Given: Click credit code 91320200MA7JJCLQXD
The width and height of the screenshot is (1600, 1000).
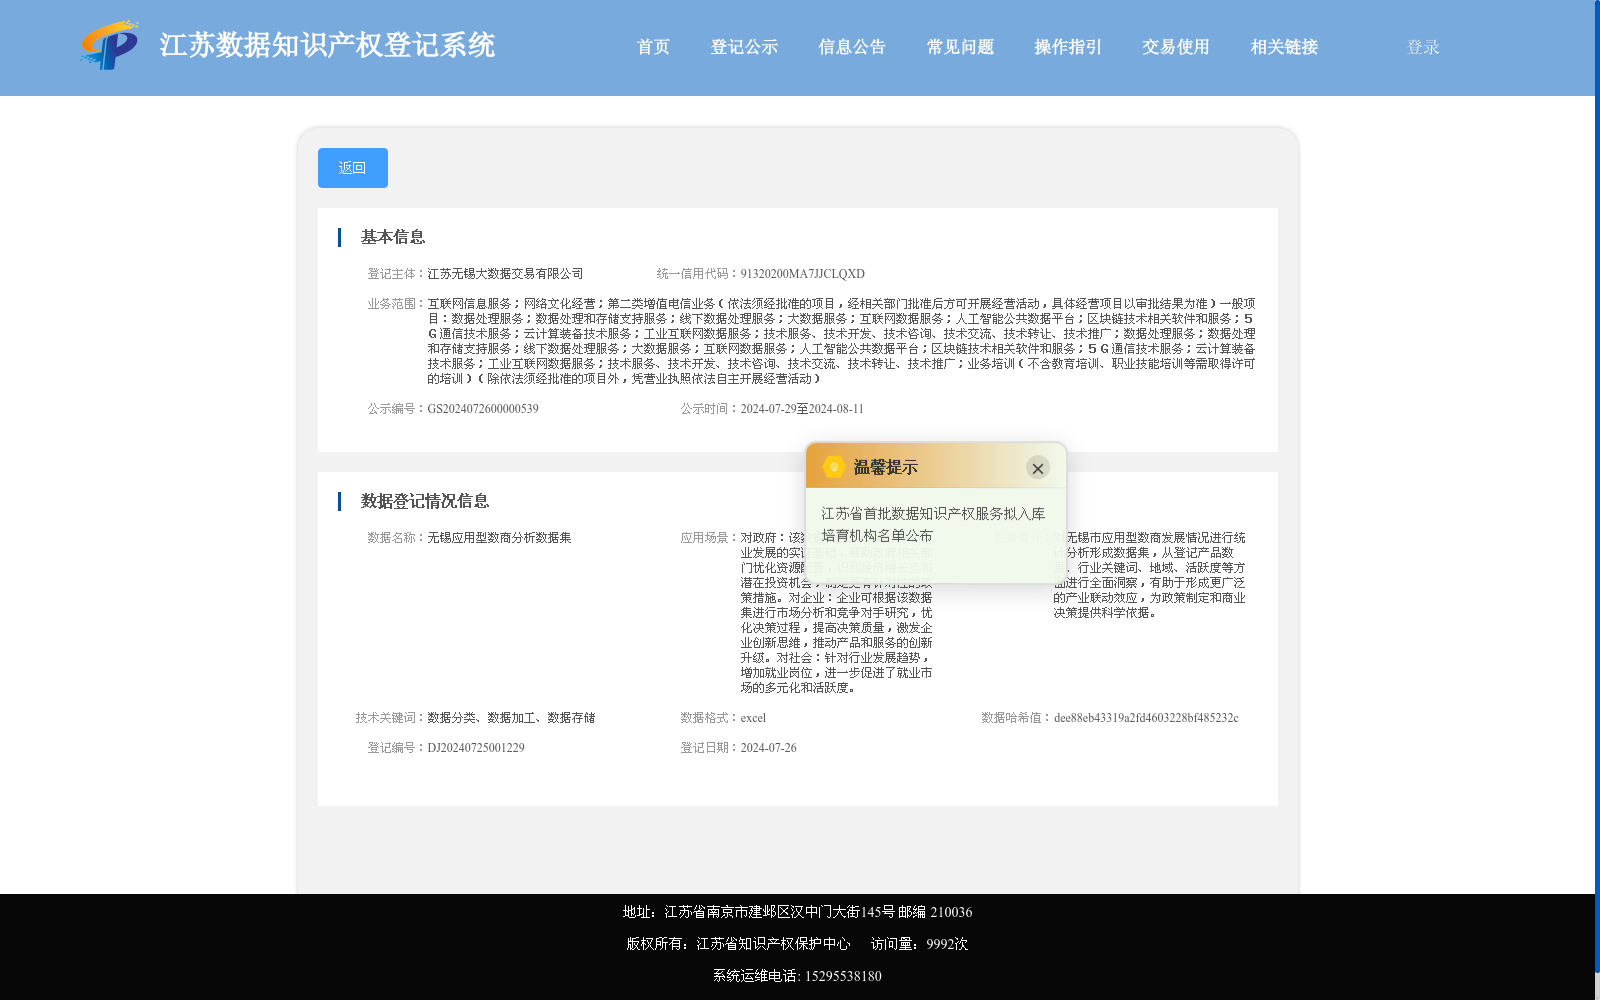Looking at the screenshot, I should click(802, 274).
